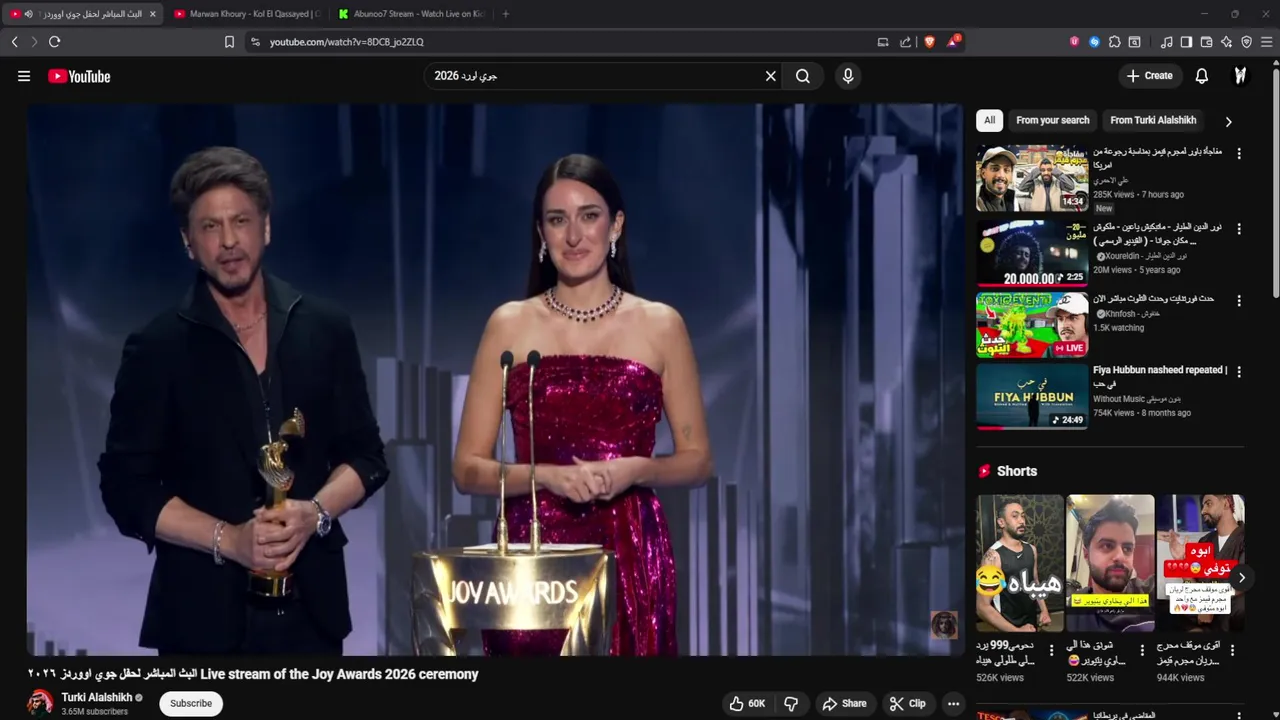This screenshot has height=720, width=1280.
Task: Show next Shorts with the arrow
Action: (1241, 577)
